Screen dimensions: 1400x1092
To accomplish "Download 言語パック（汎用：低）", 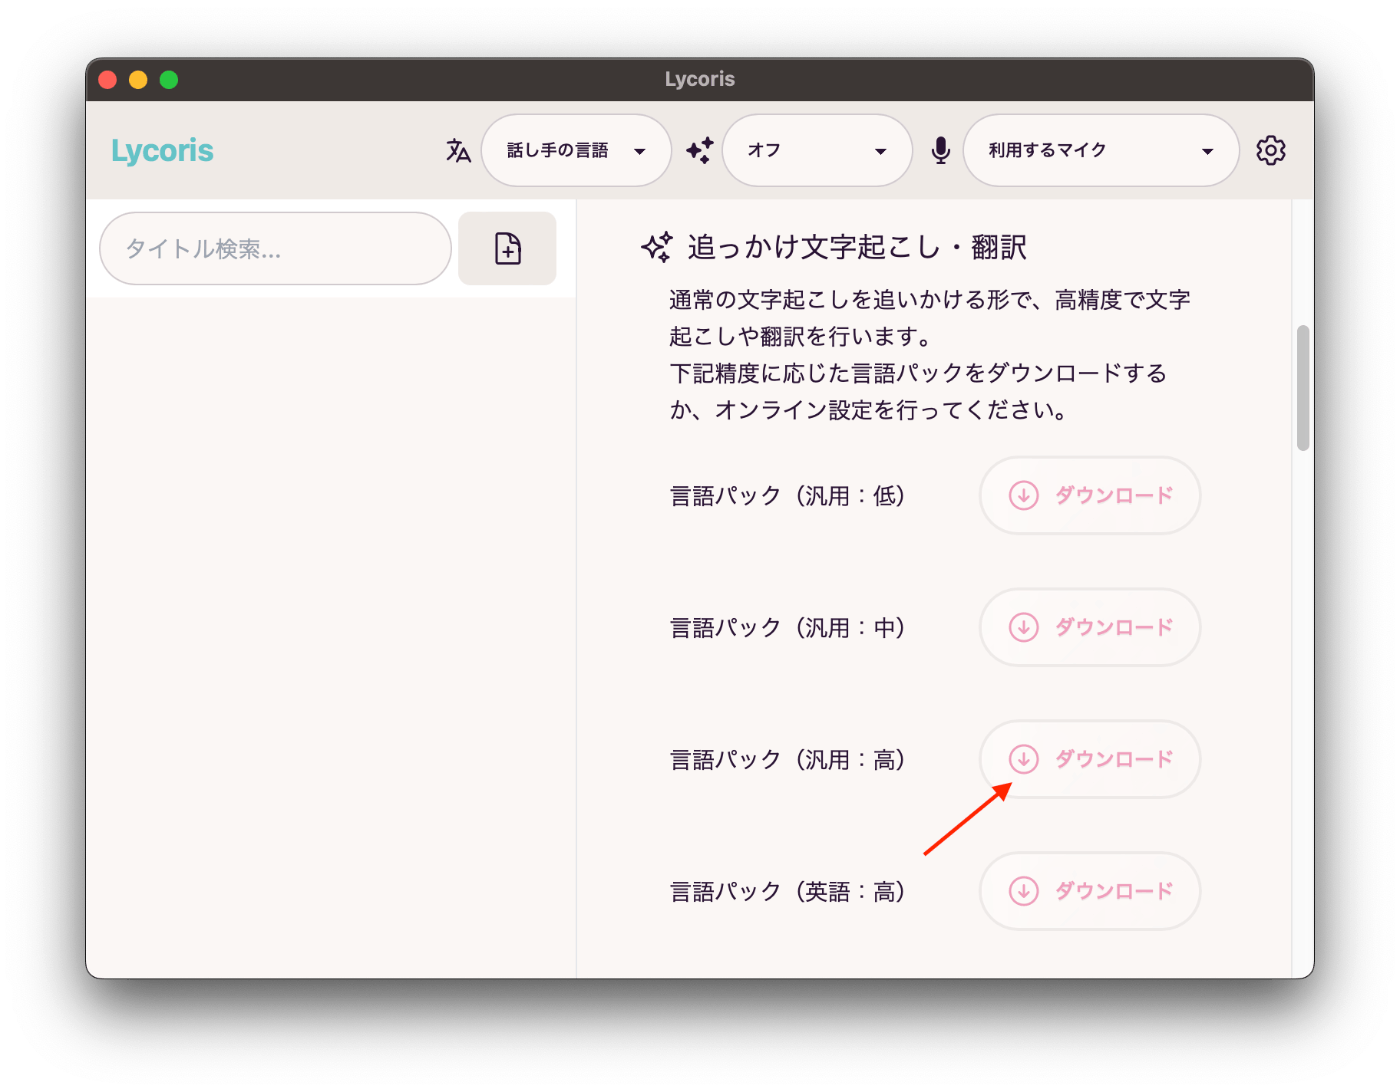I will tap(1090, 495).
